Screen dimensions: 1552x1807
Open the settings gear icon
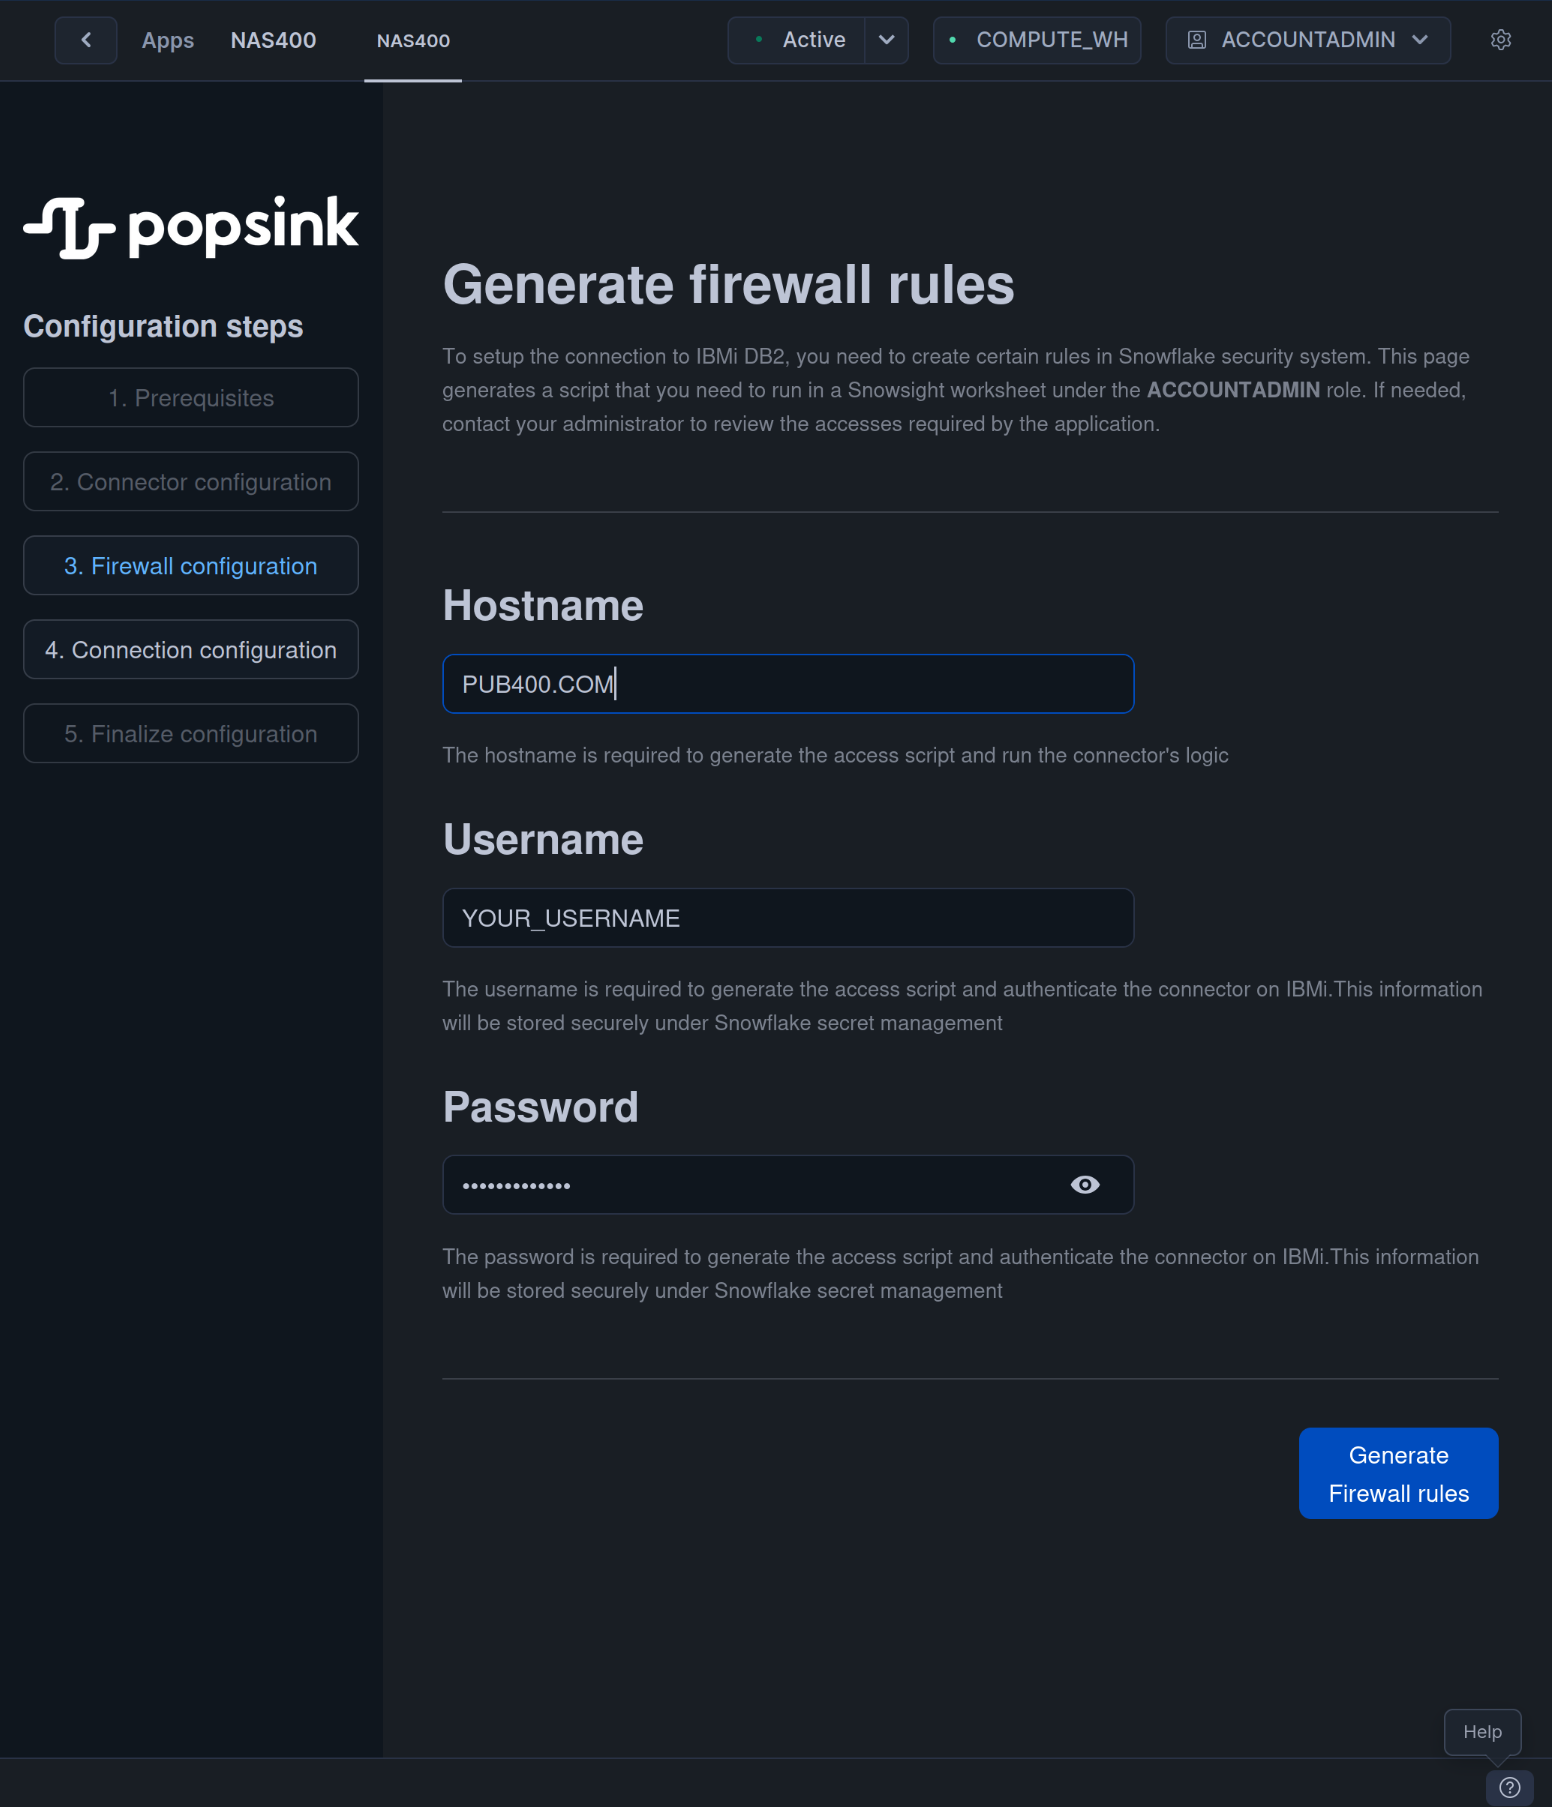coord(1500,40)
